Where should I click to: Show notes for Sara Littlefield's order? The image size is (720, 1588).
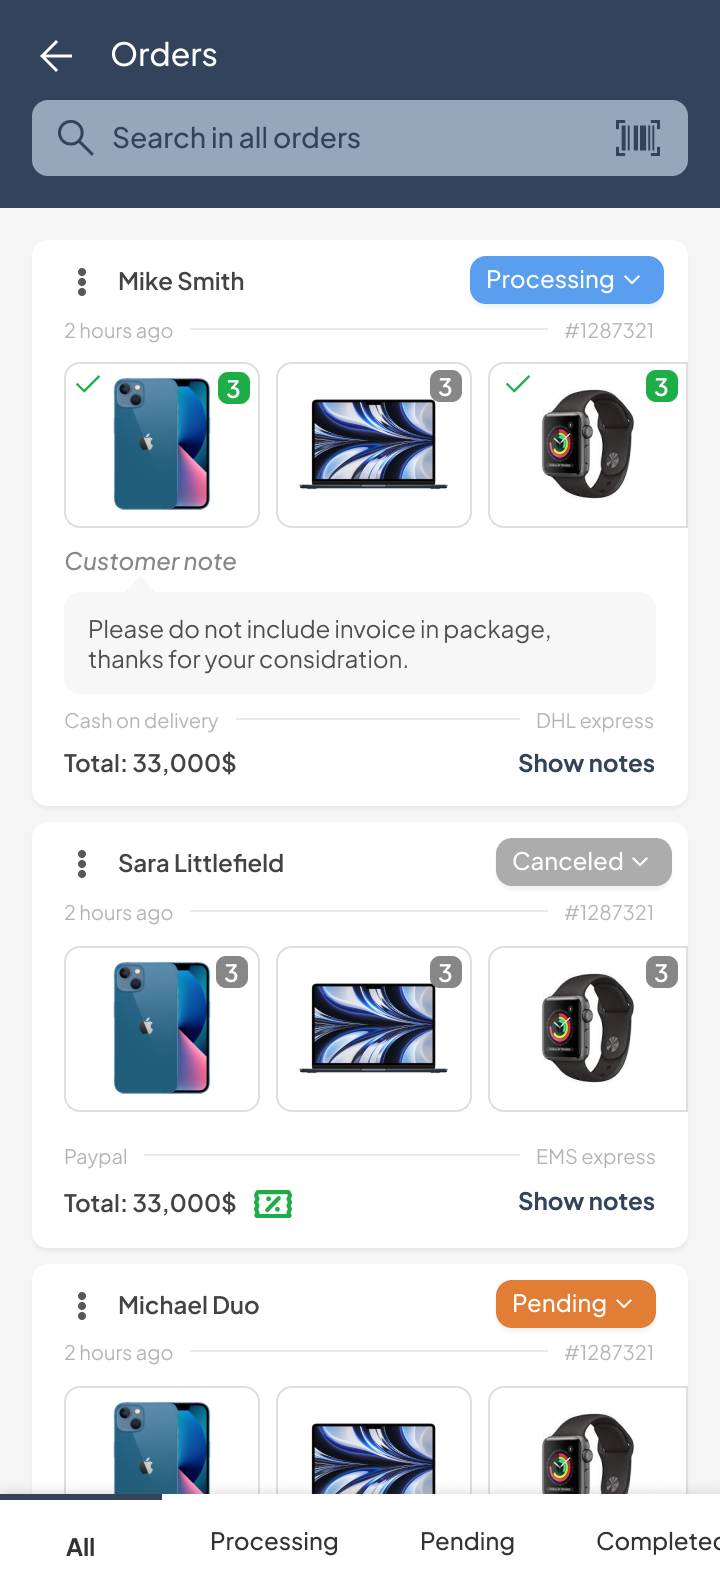pyautogui.click(x=586, y=1202)
